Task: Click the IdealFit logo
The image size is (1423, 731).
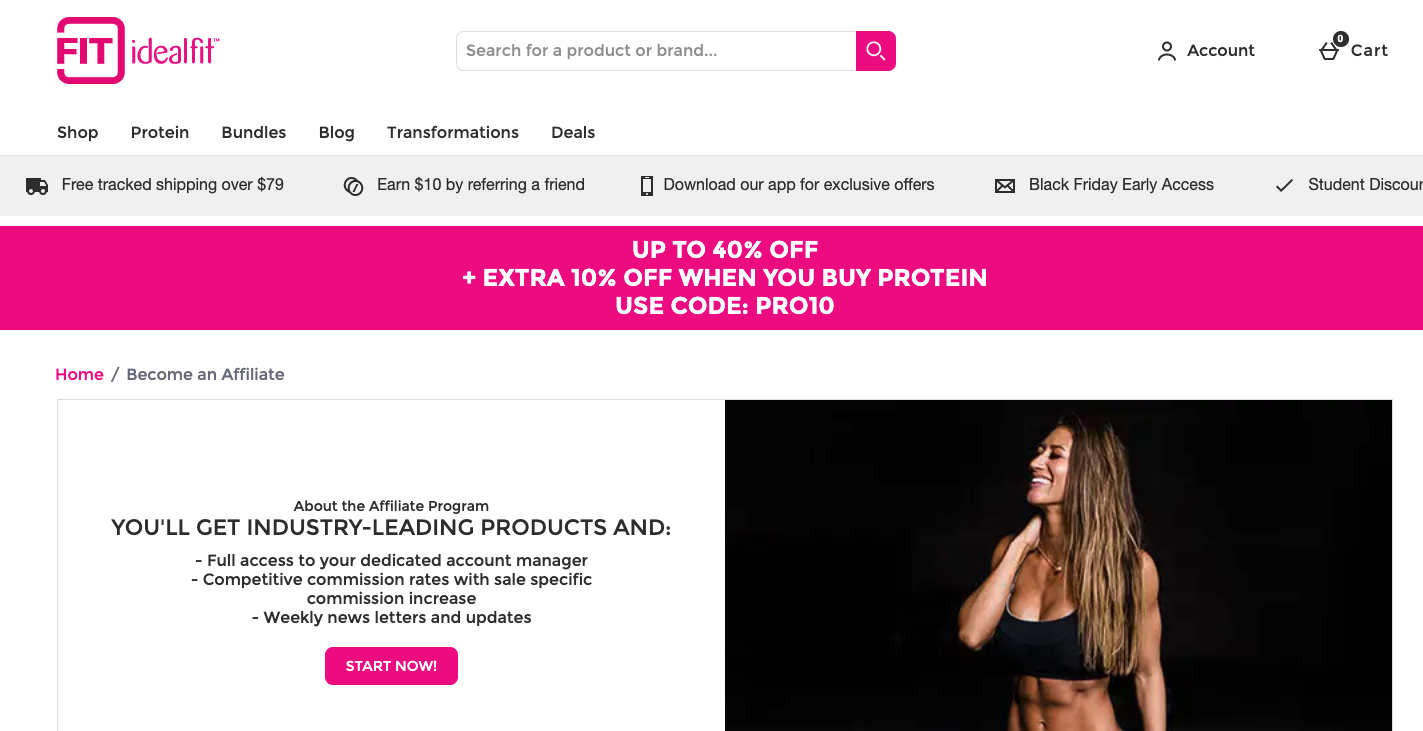Action: [138, 50]
